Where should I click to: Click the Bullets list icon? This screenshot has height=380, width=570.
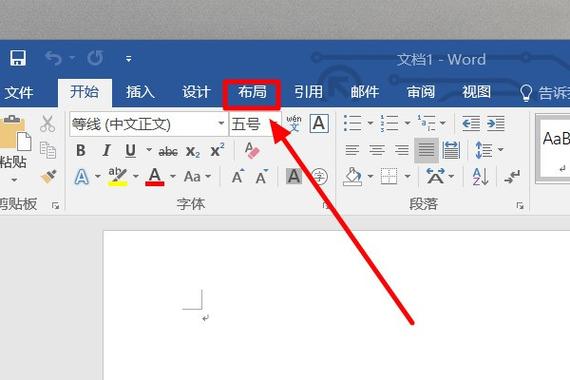point(352,123)
